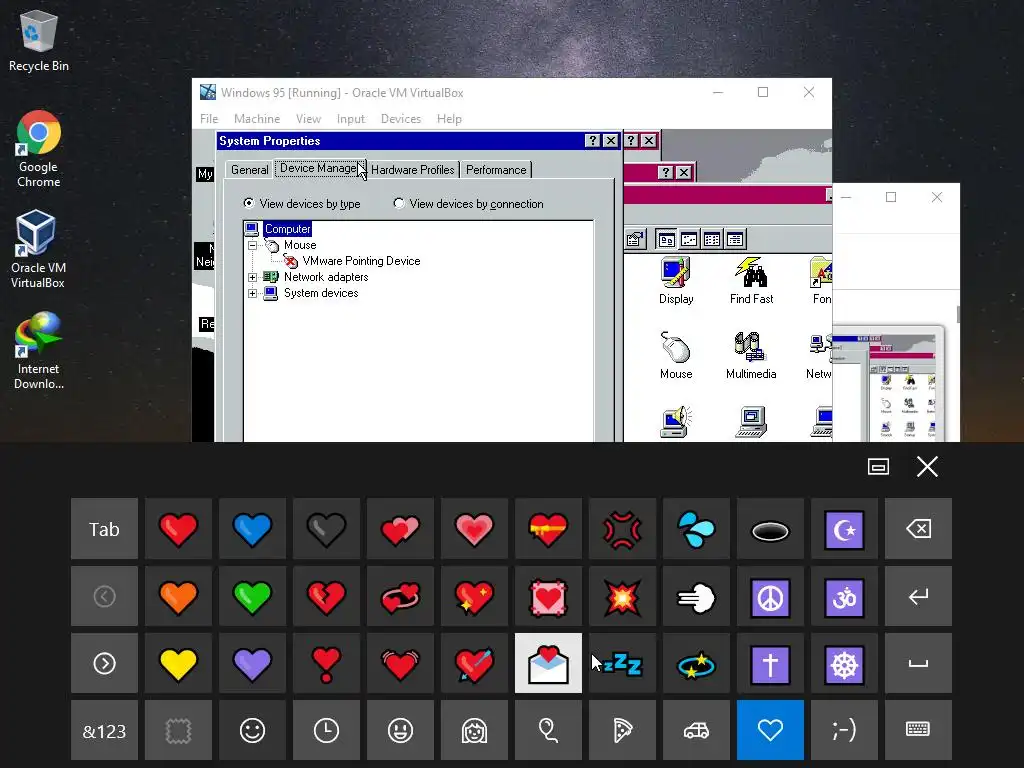Viewport: 1024px width, 768px height.
Task: Open the VirtualBox Help menu
Action: coord(449,119)
